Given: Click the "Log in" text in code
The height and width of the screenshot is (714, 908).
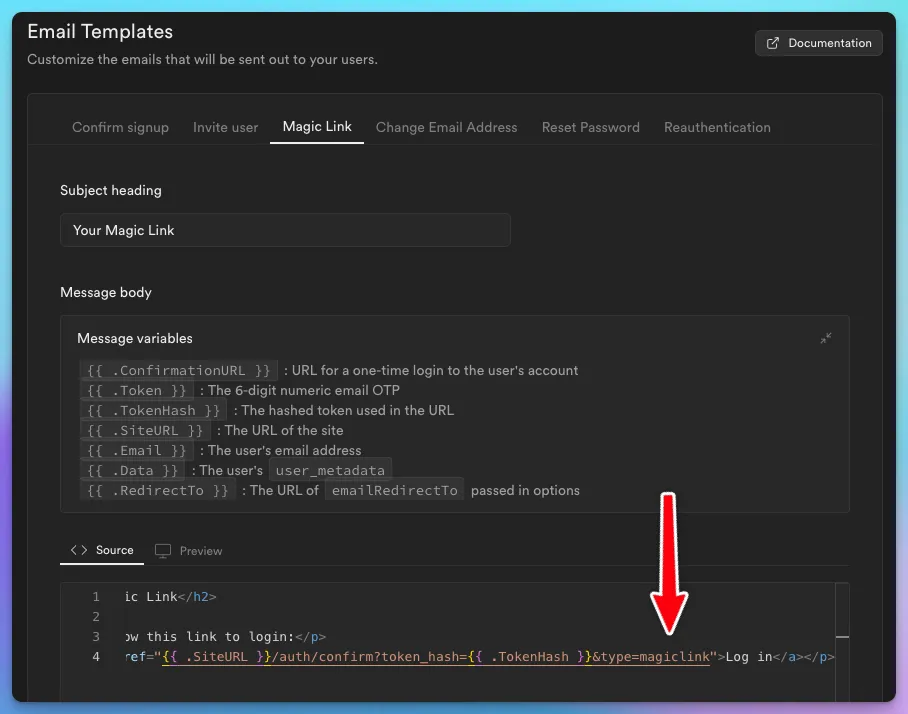Looking at the screenshot, I should tap(749, 657).
